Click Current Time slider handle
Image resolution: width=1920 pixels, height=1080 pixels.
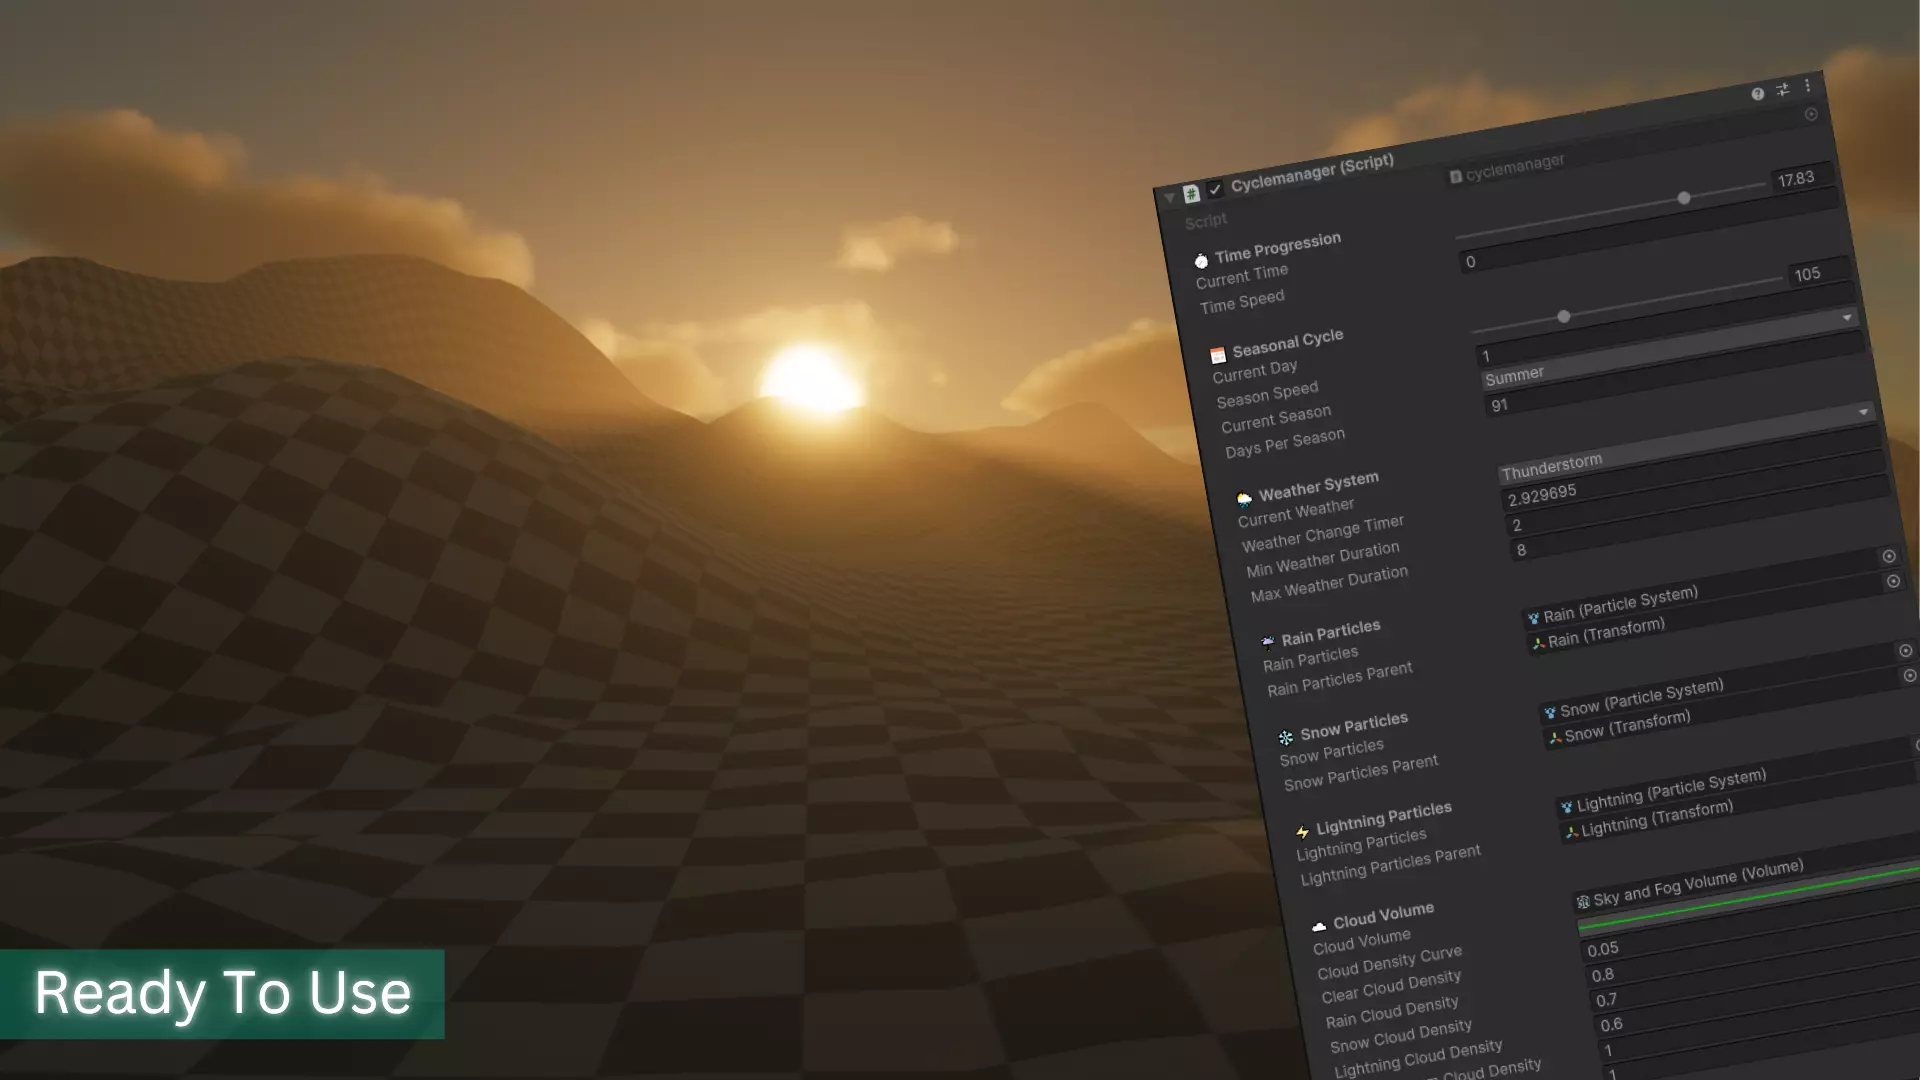pyautogui.click(x=1684, y=198)
